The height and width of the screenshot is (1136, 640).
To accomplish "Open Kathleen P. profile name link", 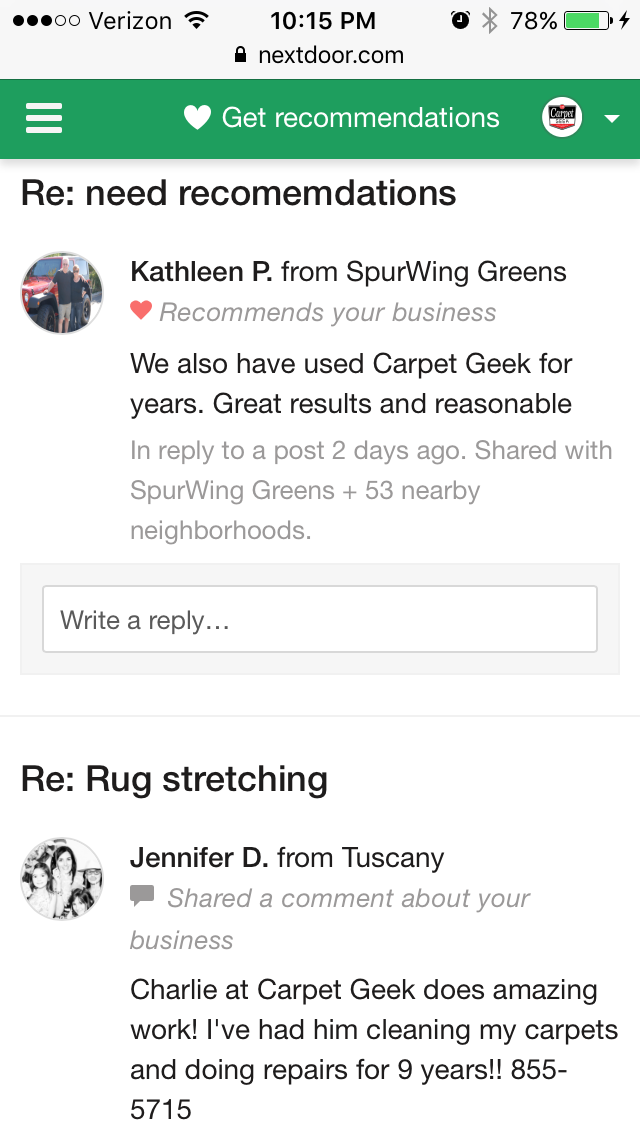I will (201, 272).
